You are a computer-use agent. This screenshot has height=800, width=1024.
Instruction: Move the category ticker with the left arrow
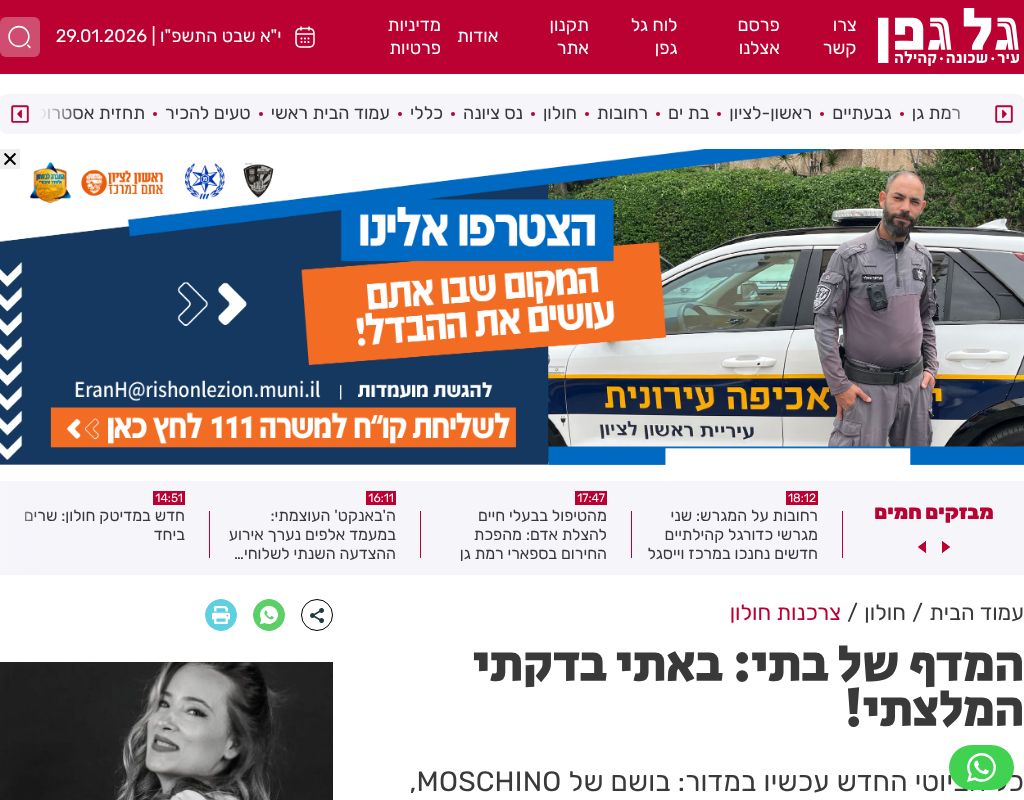tap(20, 114)
